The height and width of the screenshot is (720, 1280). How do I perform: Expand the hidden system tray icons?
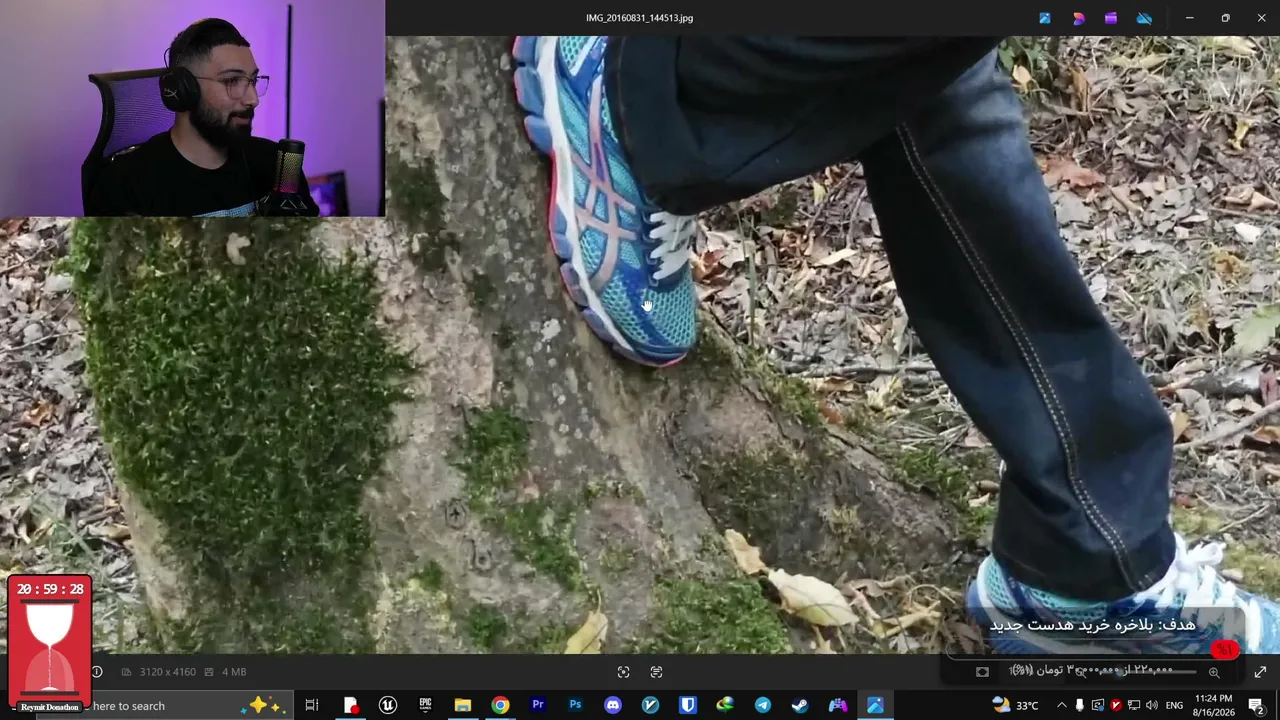click(1061, 706)
